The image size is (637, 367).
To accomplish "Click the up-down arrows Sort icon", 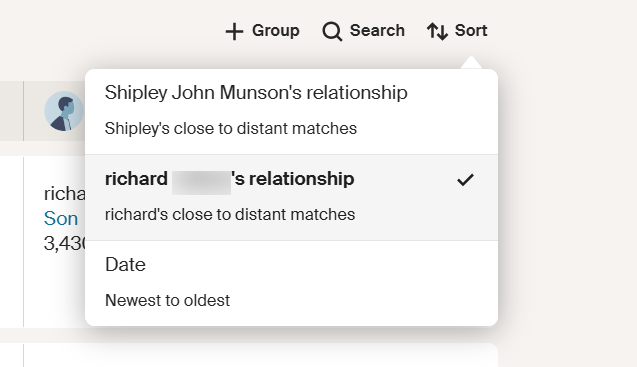I will pos(437,31).
